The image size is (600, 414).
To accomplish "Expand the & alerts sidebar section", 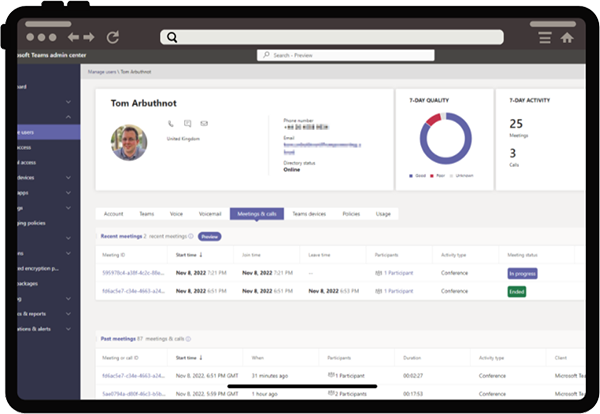I will (x=68, y=329).
